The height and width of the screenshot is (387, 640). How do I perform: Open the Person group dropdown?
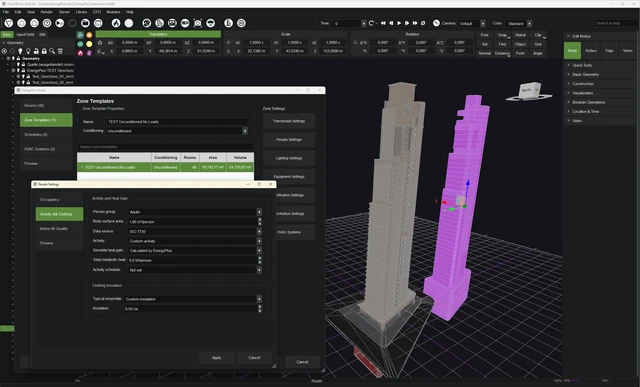195,212
